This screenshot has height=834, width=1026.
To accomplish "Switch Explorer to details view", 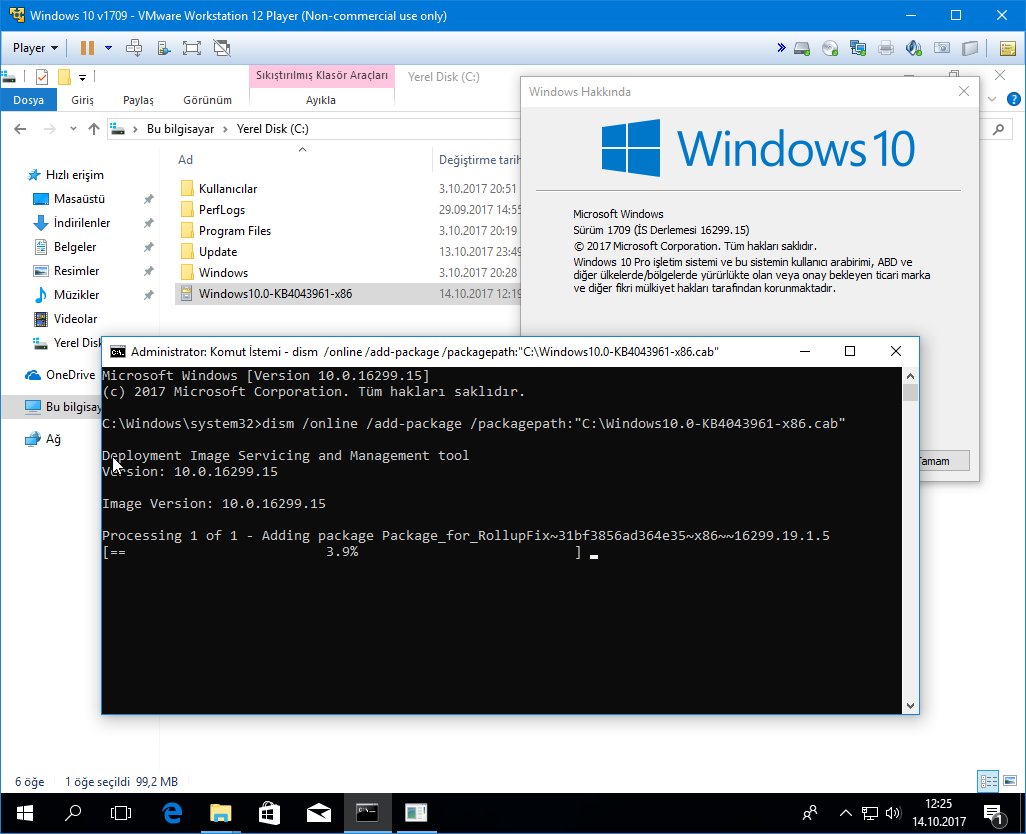I will pos(988,780).
